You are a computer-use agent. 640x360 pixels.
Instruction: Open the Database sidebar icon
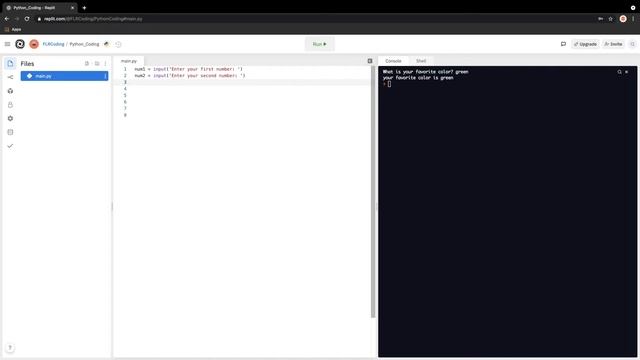click(10, 132)
